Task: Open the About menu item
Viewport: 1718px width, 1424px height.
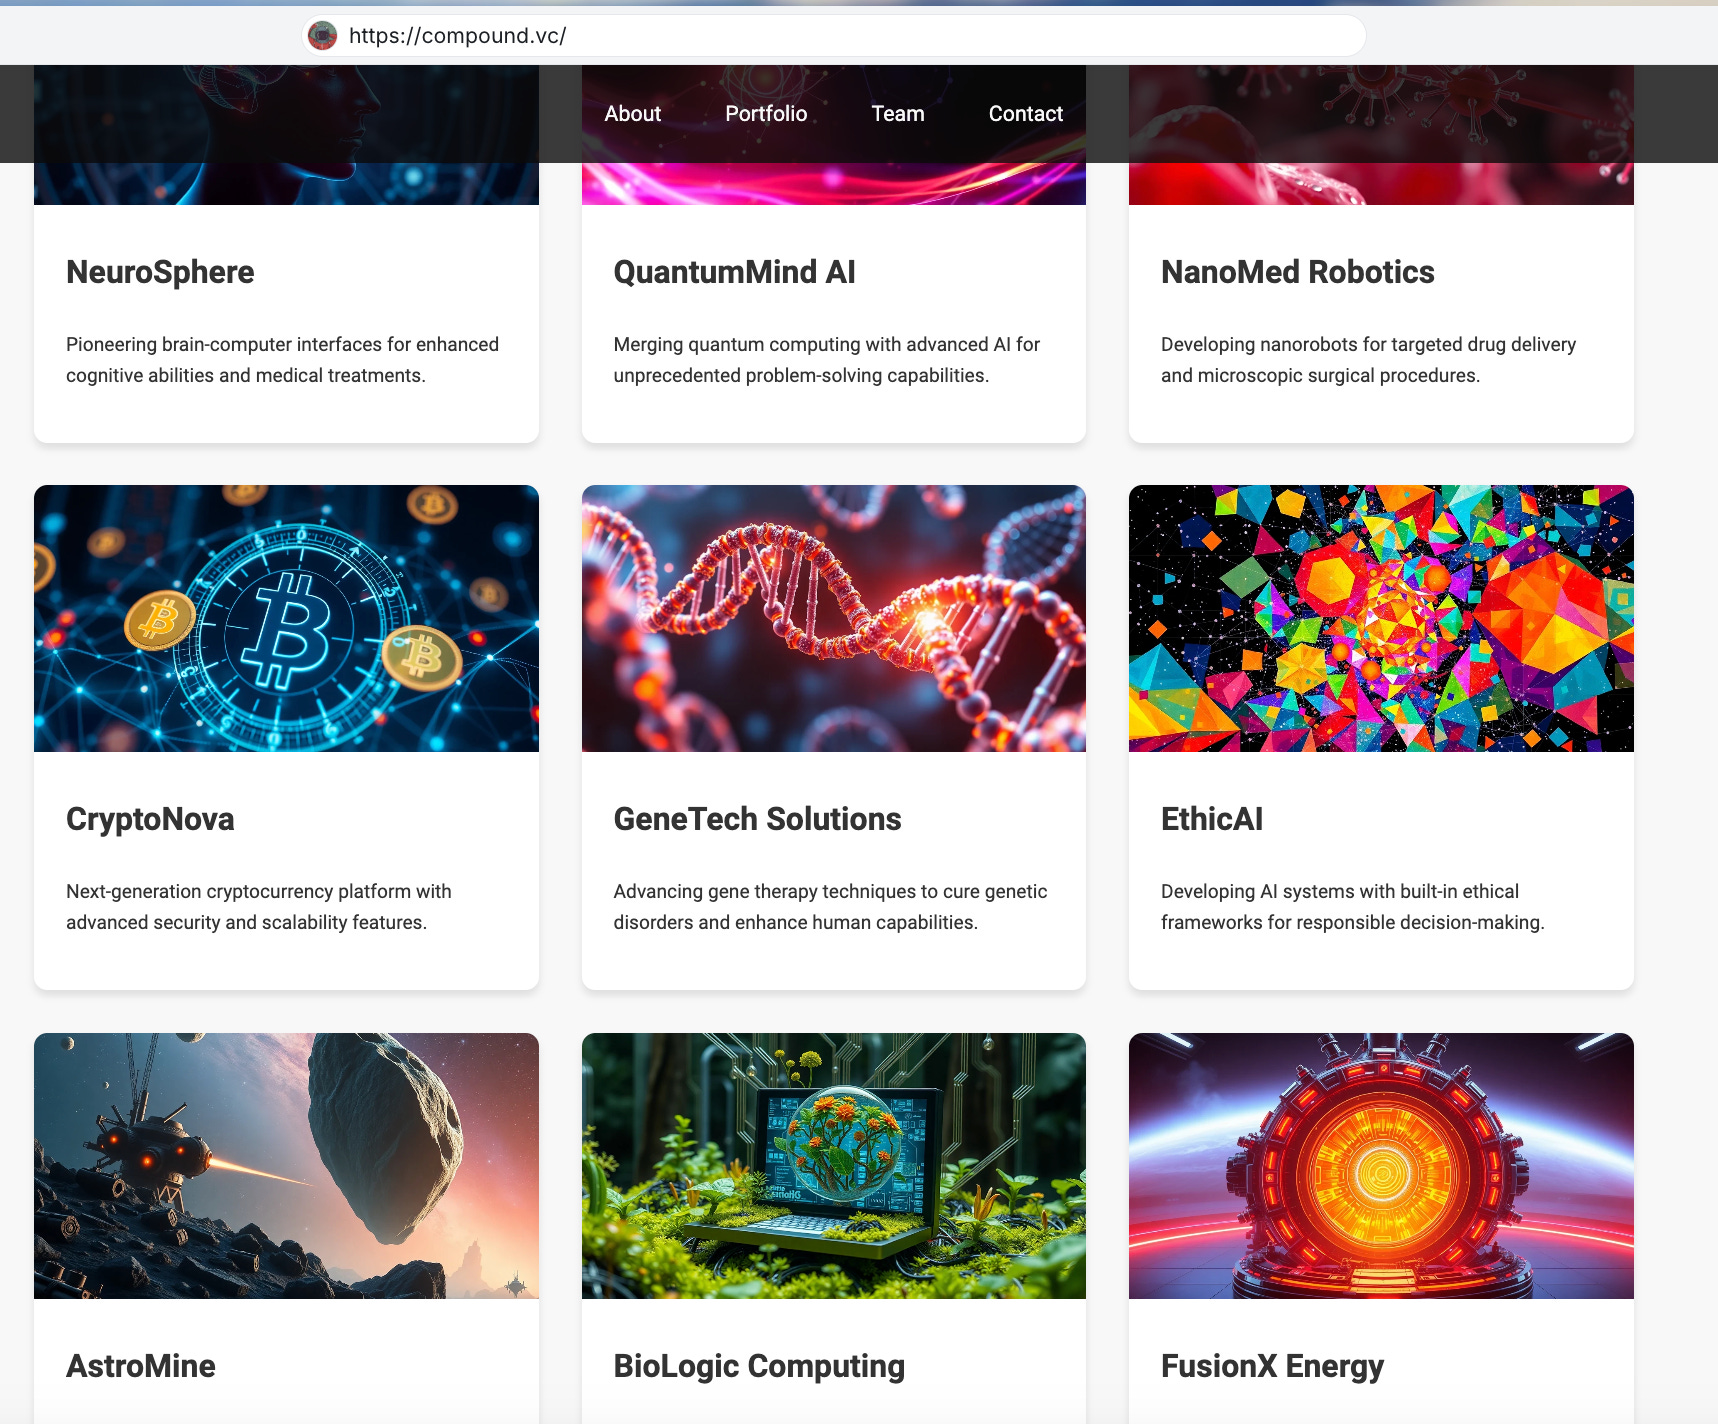Action: [x=633, y=114]
